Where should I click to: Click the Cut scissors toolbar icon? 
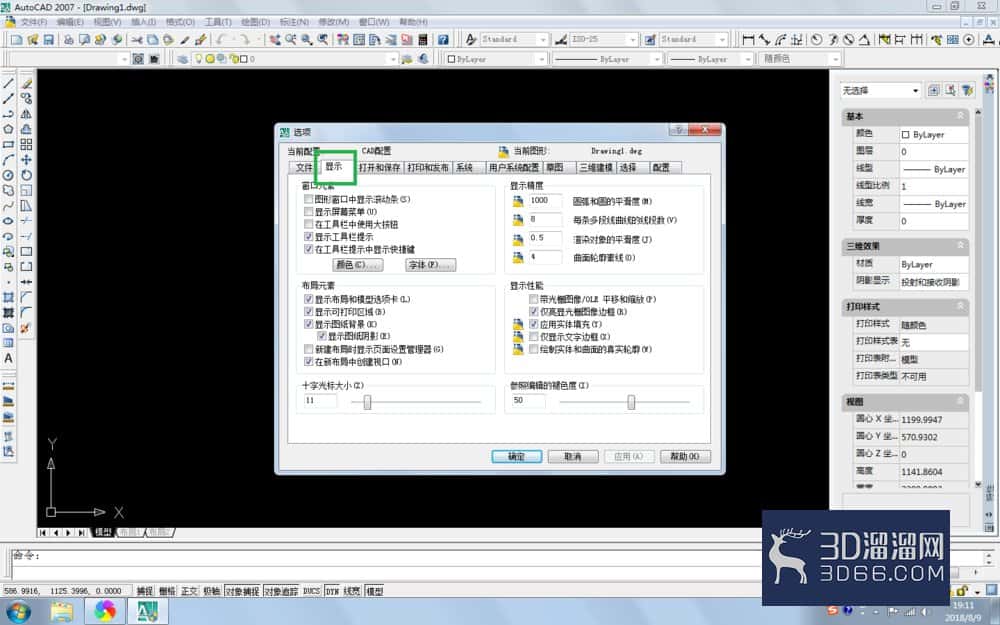click(x=137, y=40)
